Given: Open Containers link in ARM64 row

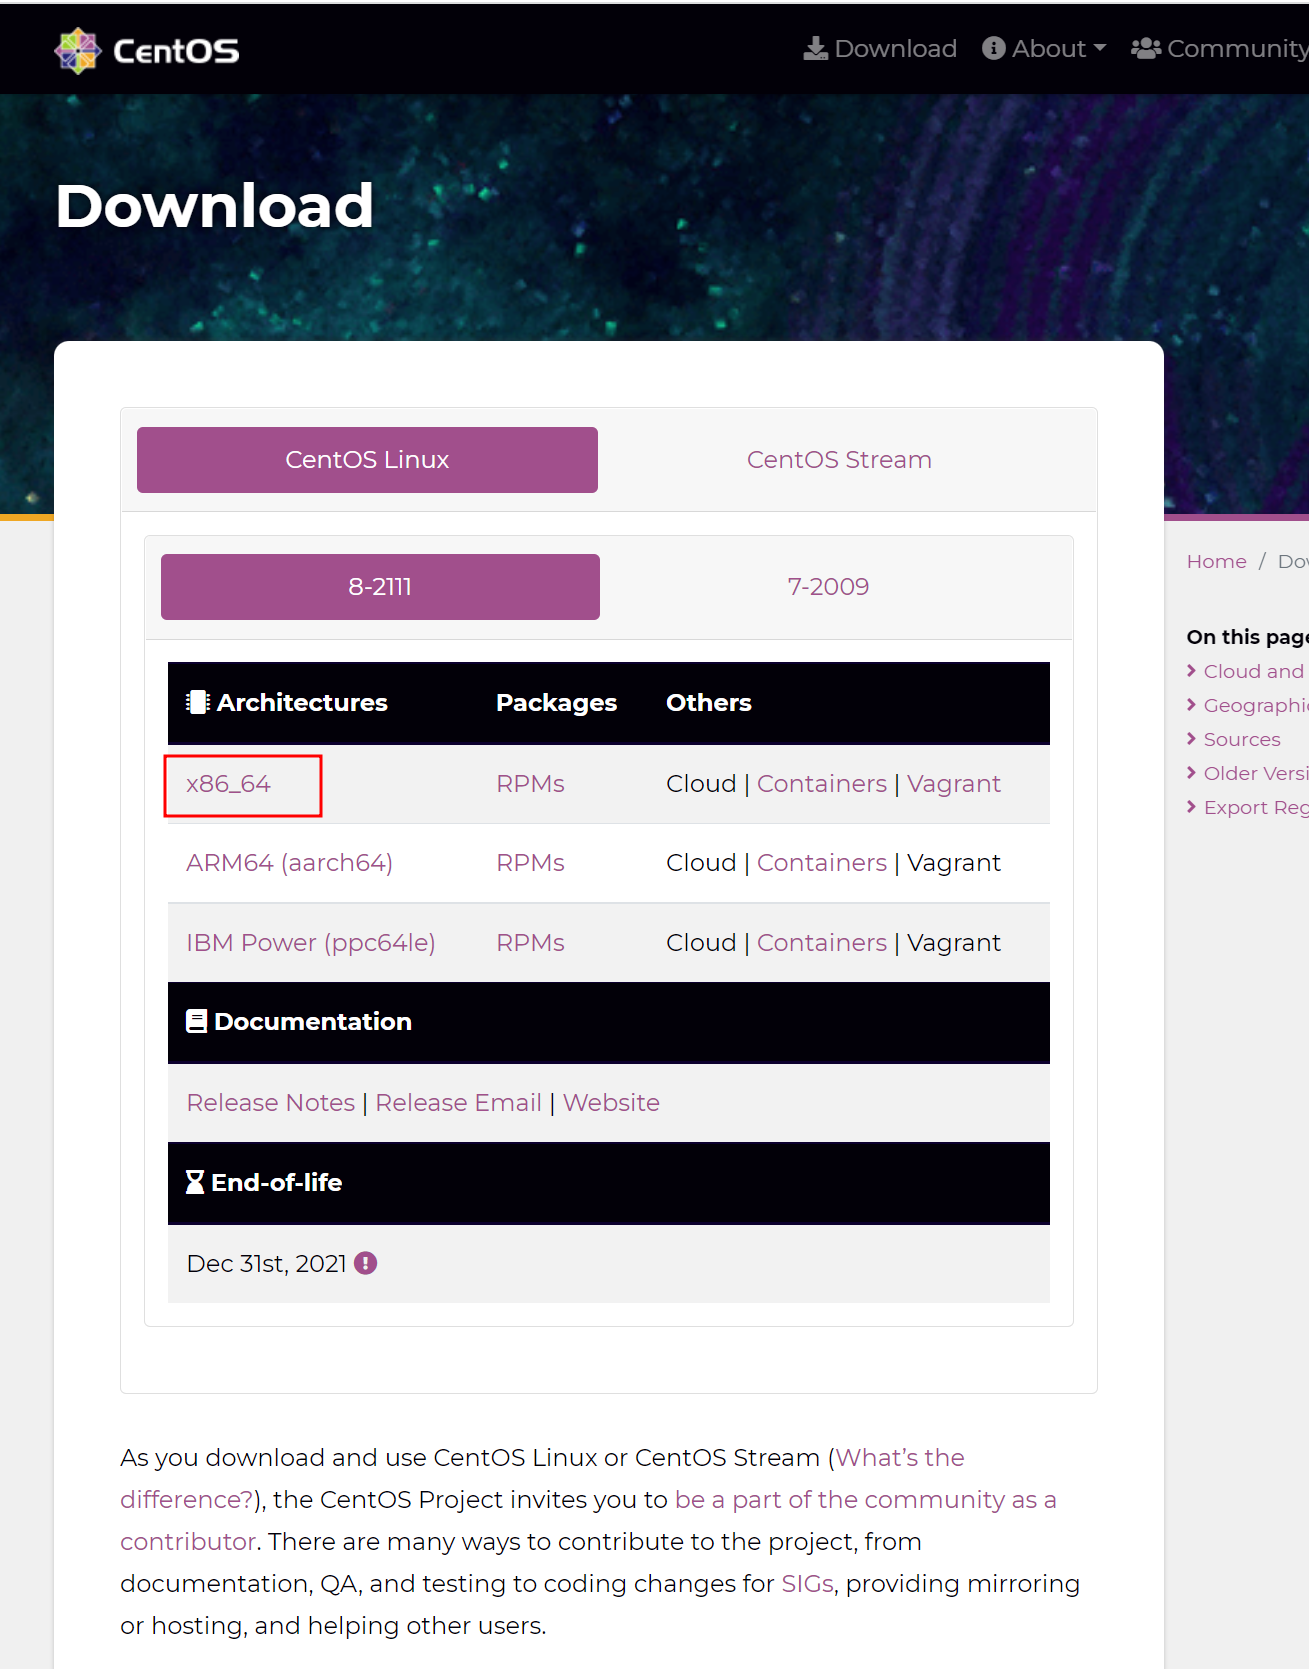Looking at the screenshot, I should [x=822, y=863].
